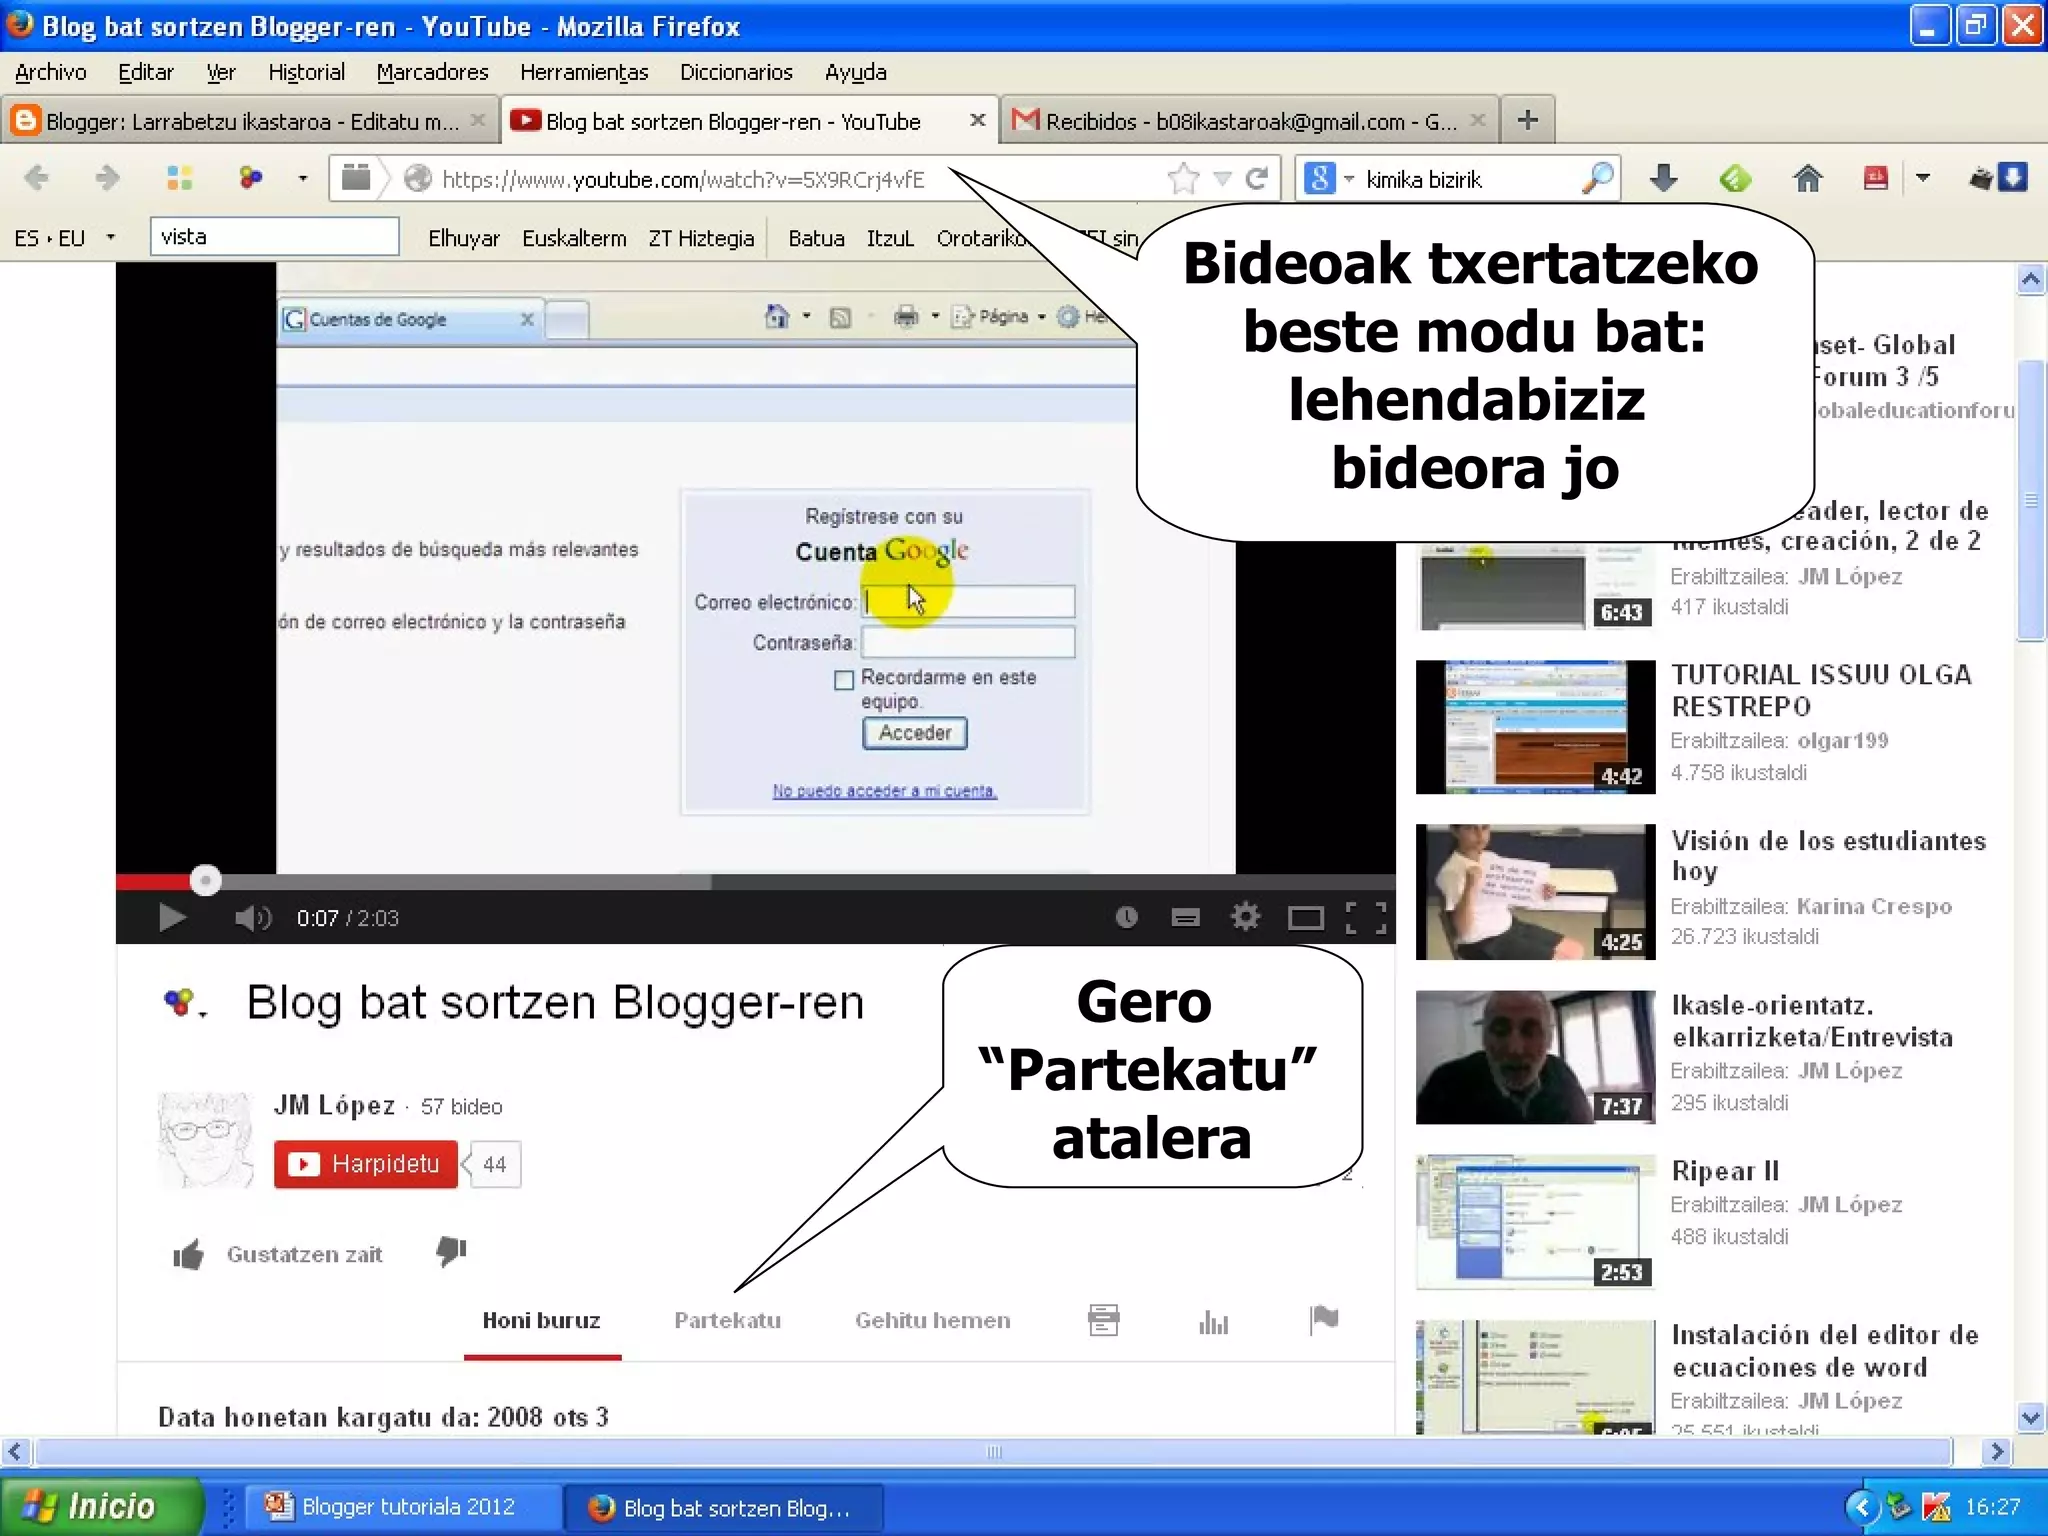Play the YouTube video
Viewport: 2048px width, 1536px height.
click(x=172, y=917)
